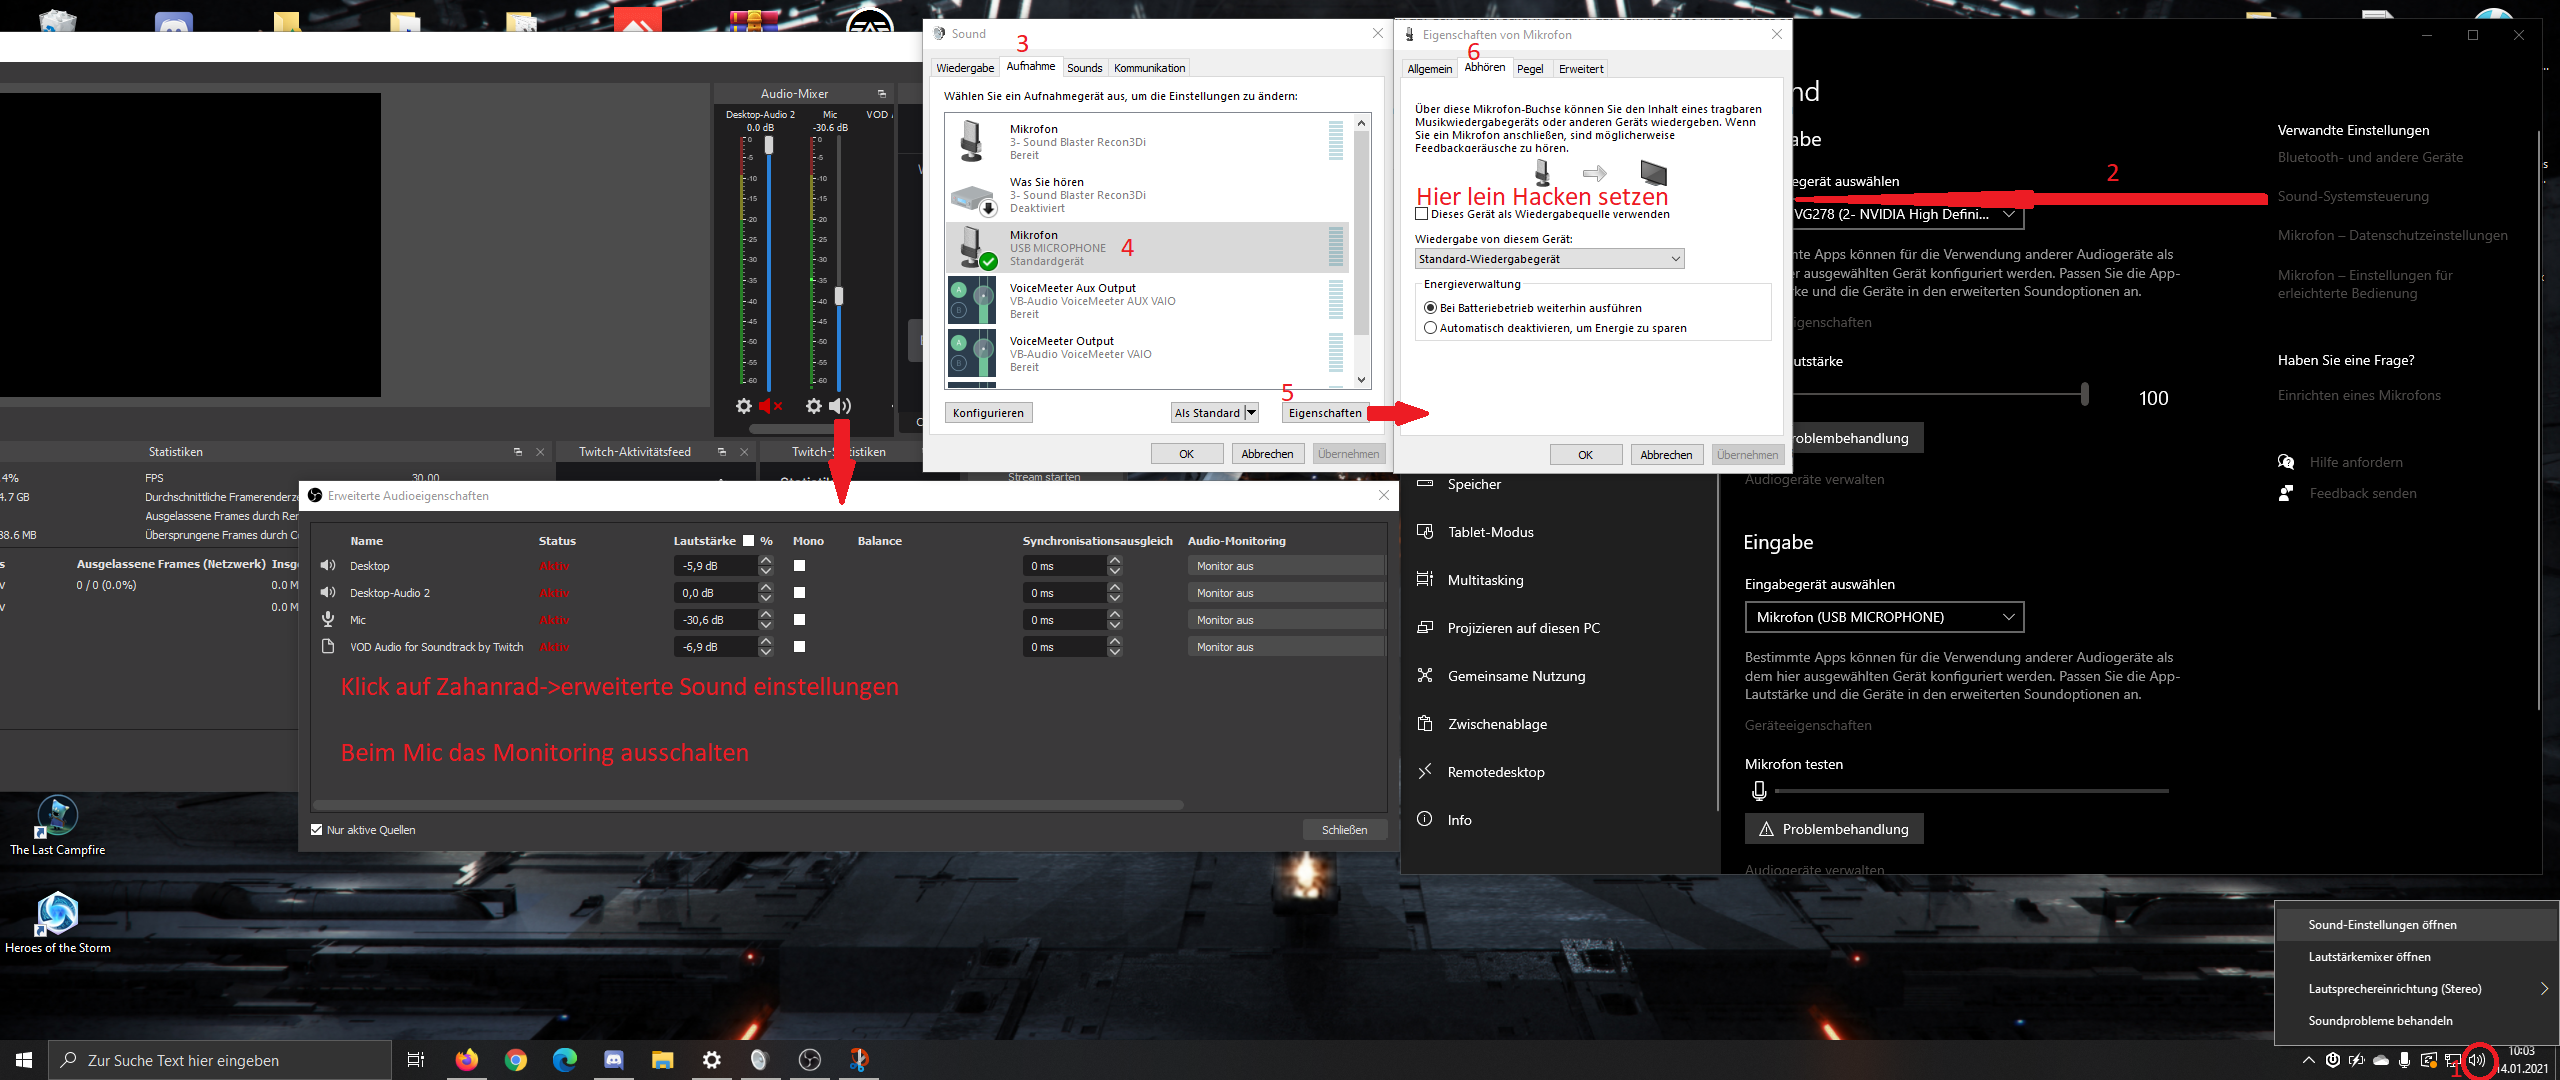Uncheck 'Nur aktive Quellen' checkbox
This screenshot has width=2560, height=1080.
317,830
